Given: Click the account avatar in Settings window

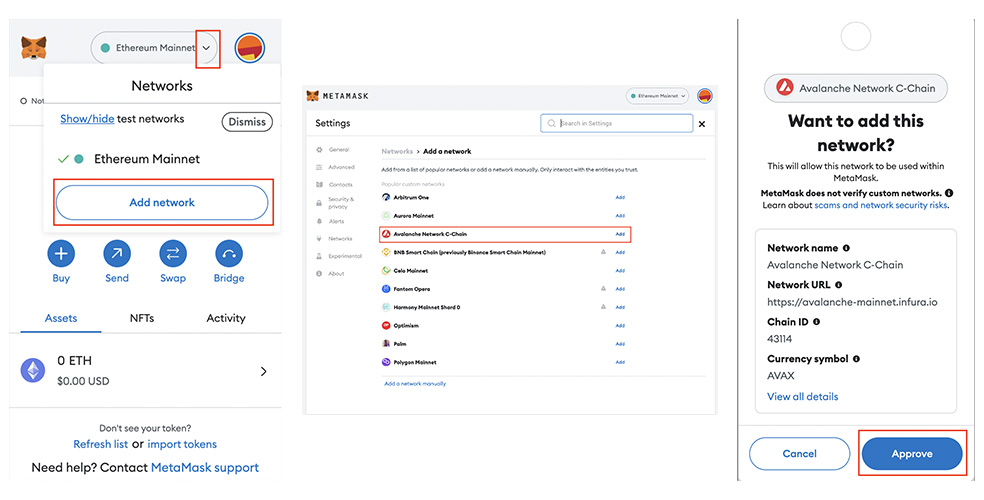Looking at the screenshot, I should click(x=705, y=96).
